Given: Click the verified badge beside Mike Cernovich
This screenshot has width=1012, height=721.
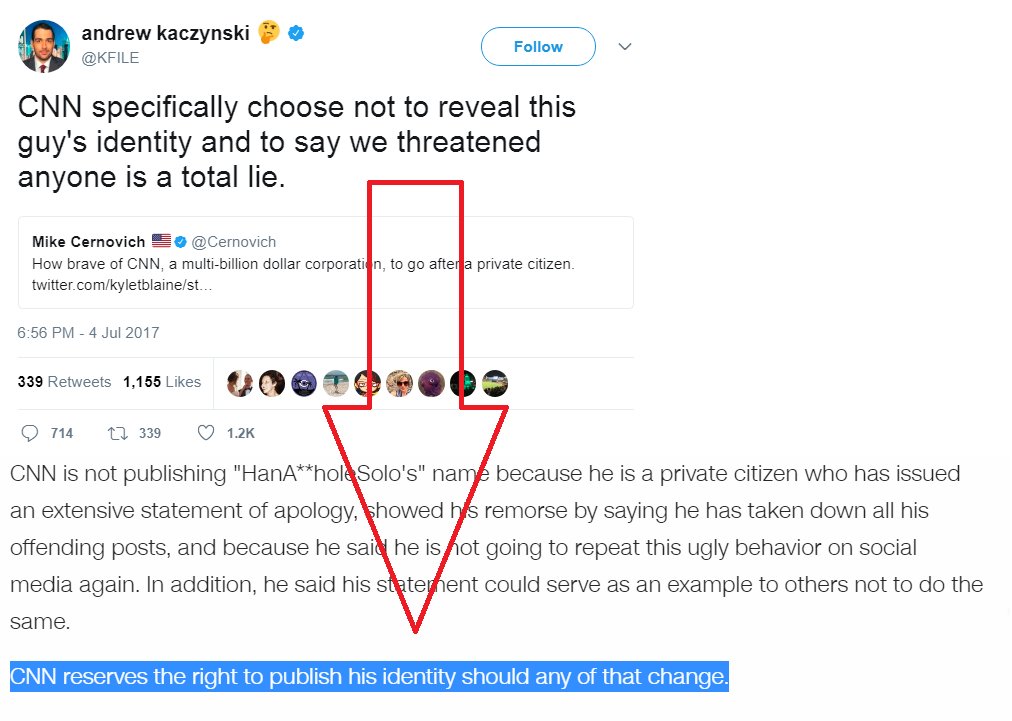Looking at the screenshot, I should pyautogui.click(x=181, y=242).
